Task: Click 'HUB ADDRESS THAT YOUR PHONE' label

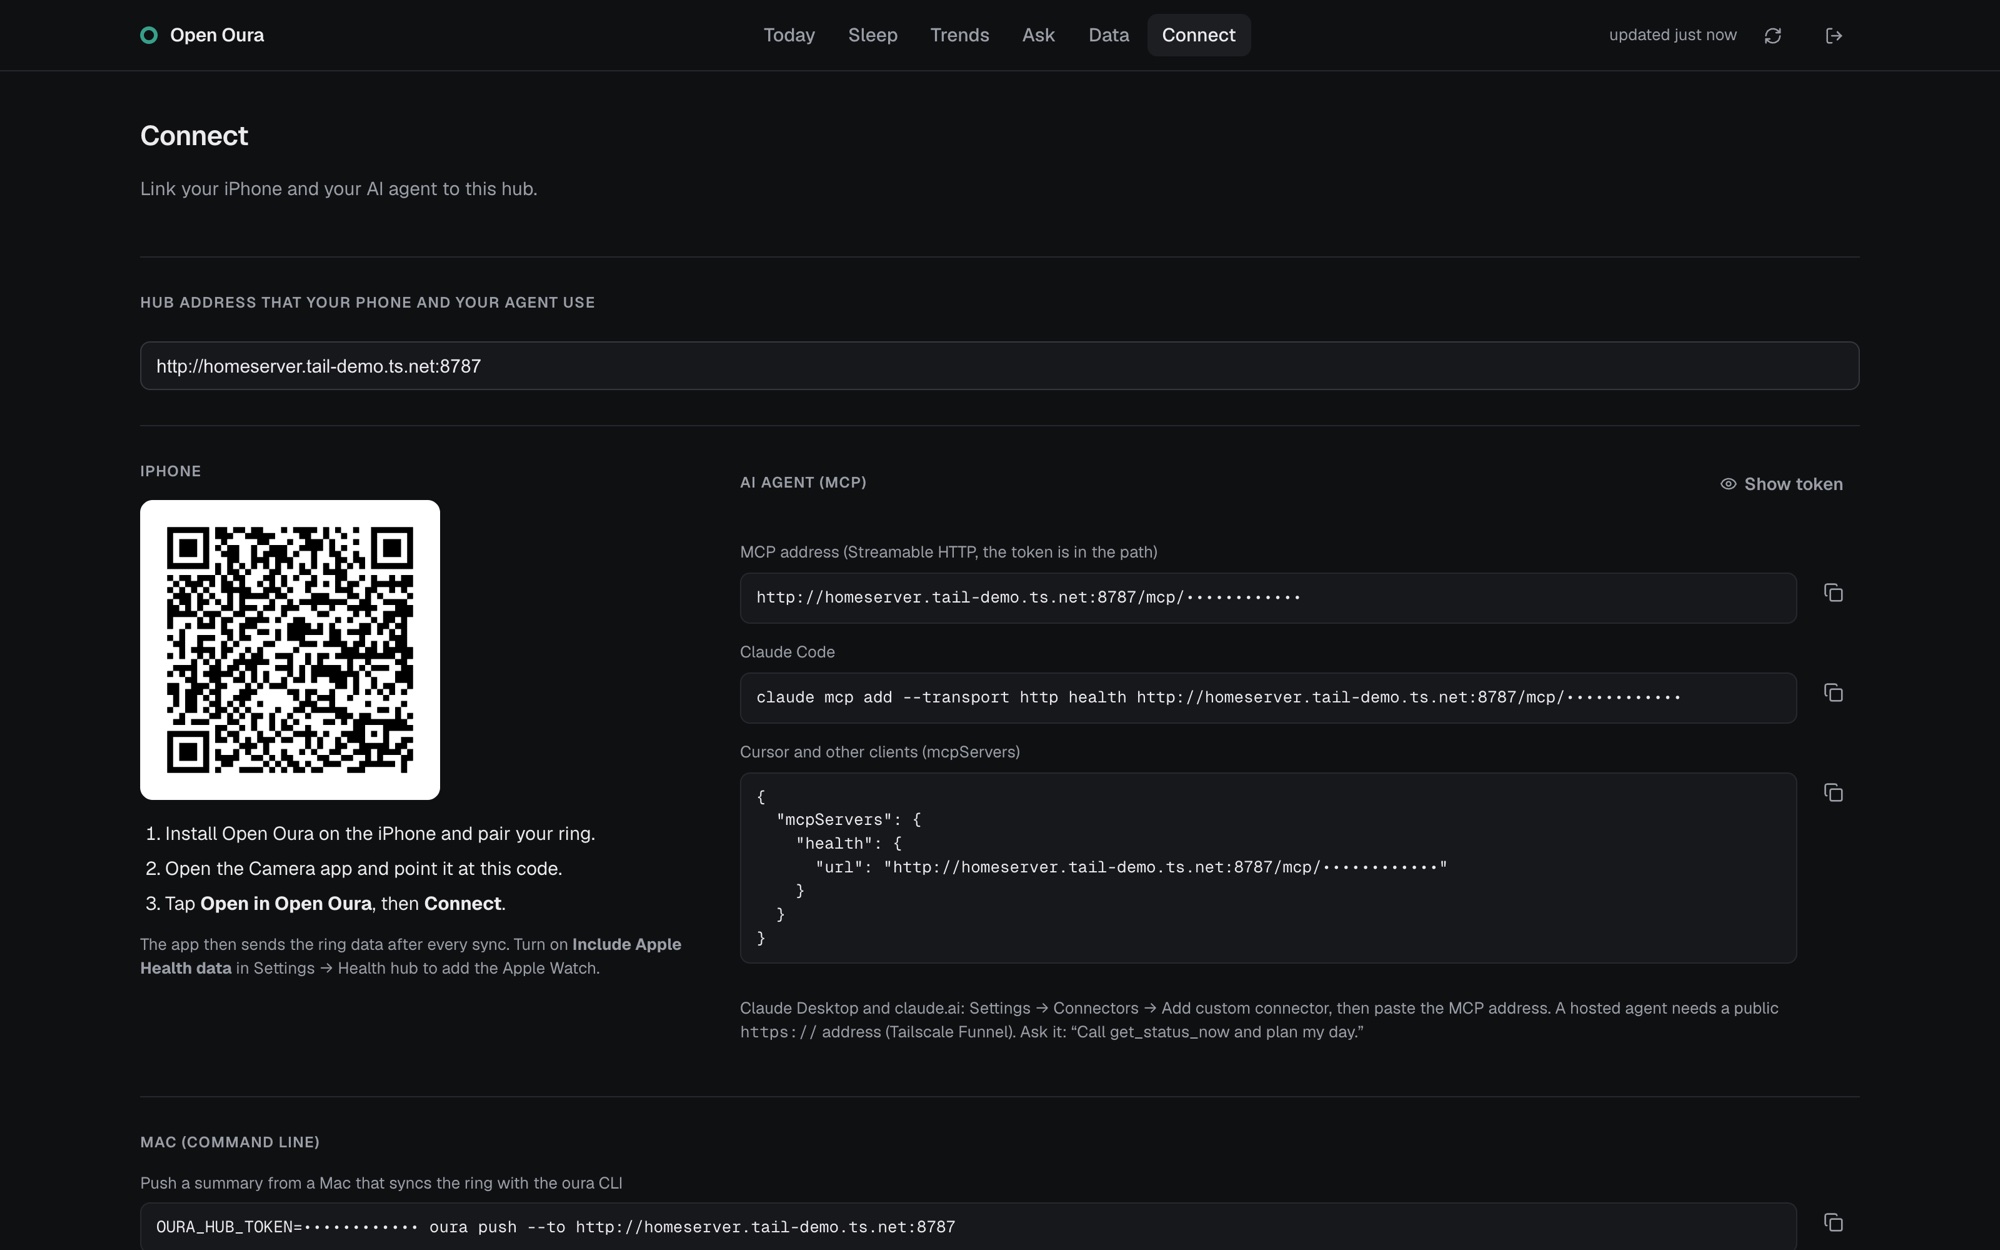Action: pos(367,302)
